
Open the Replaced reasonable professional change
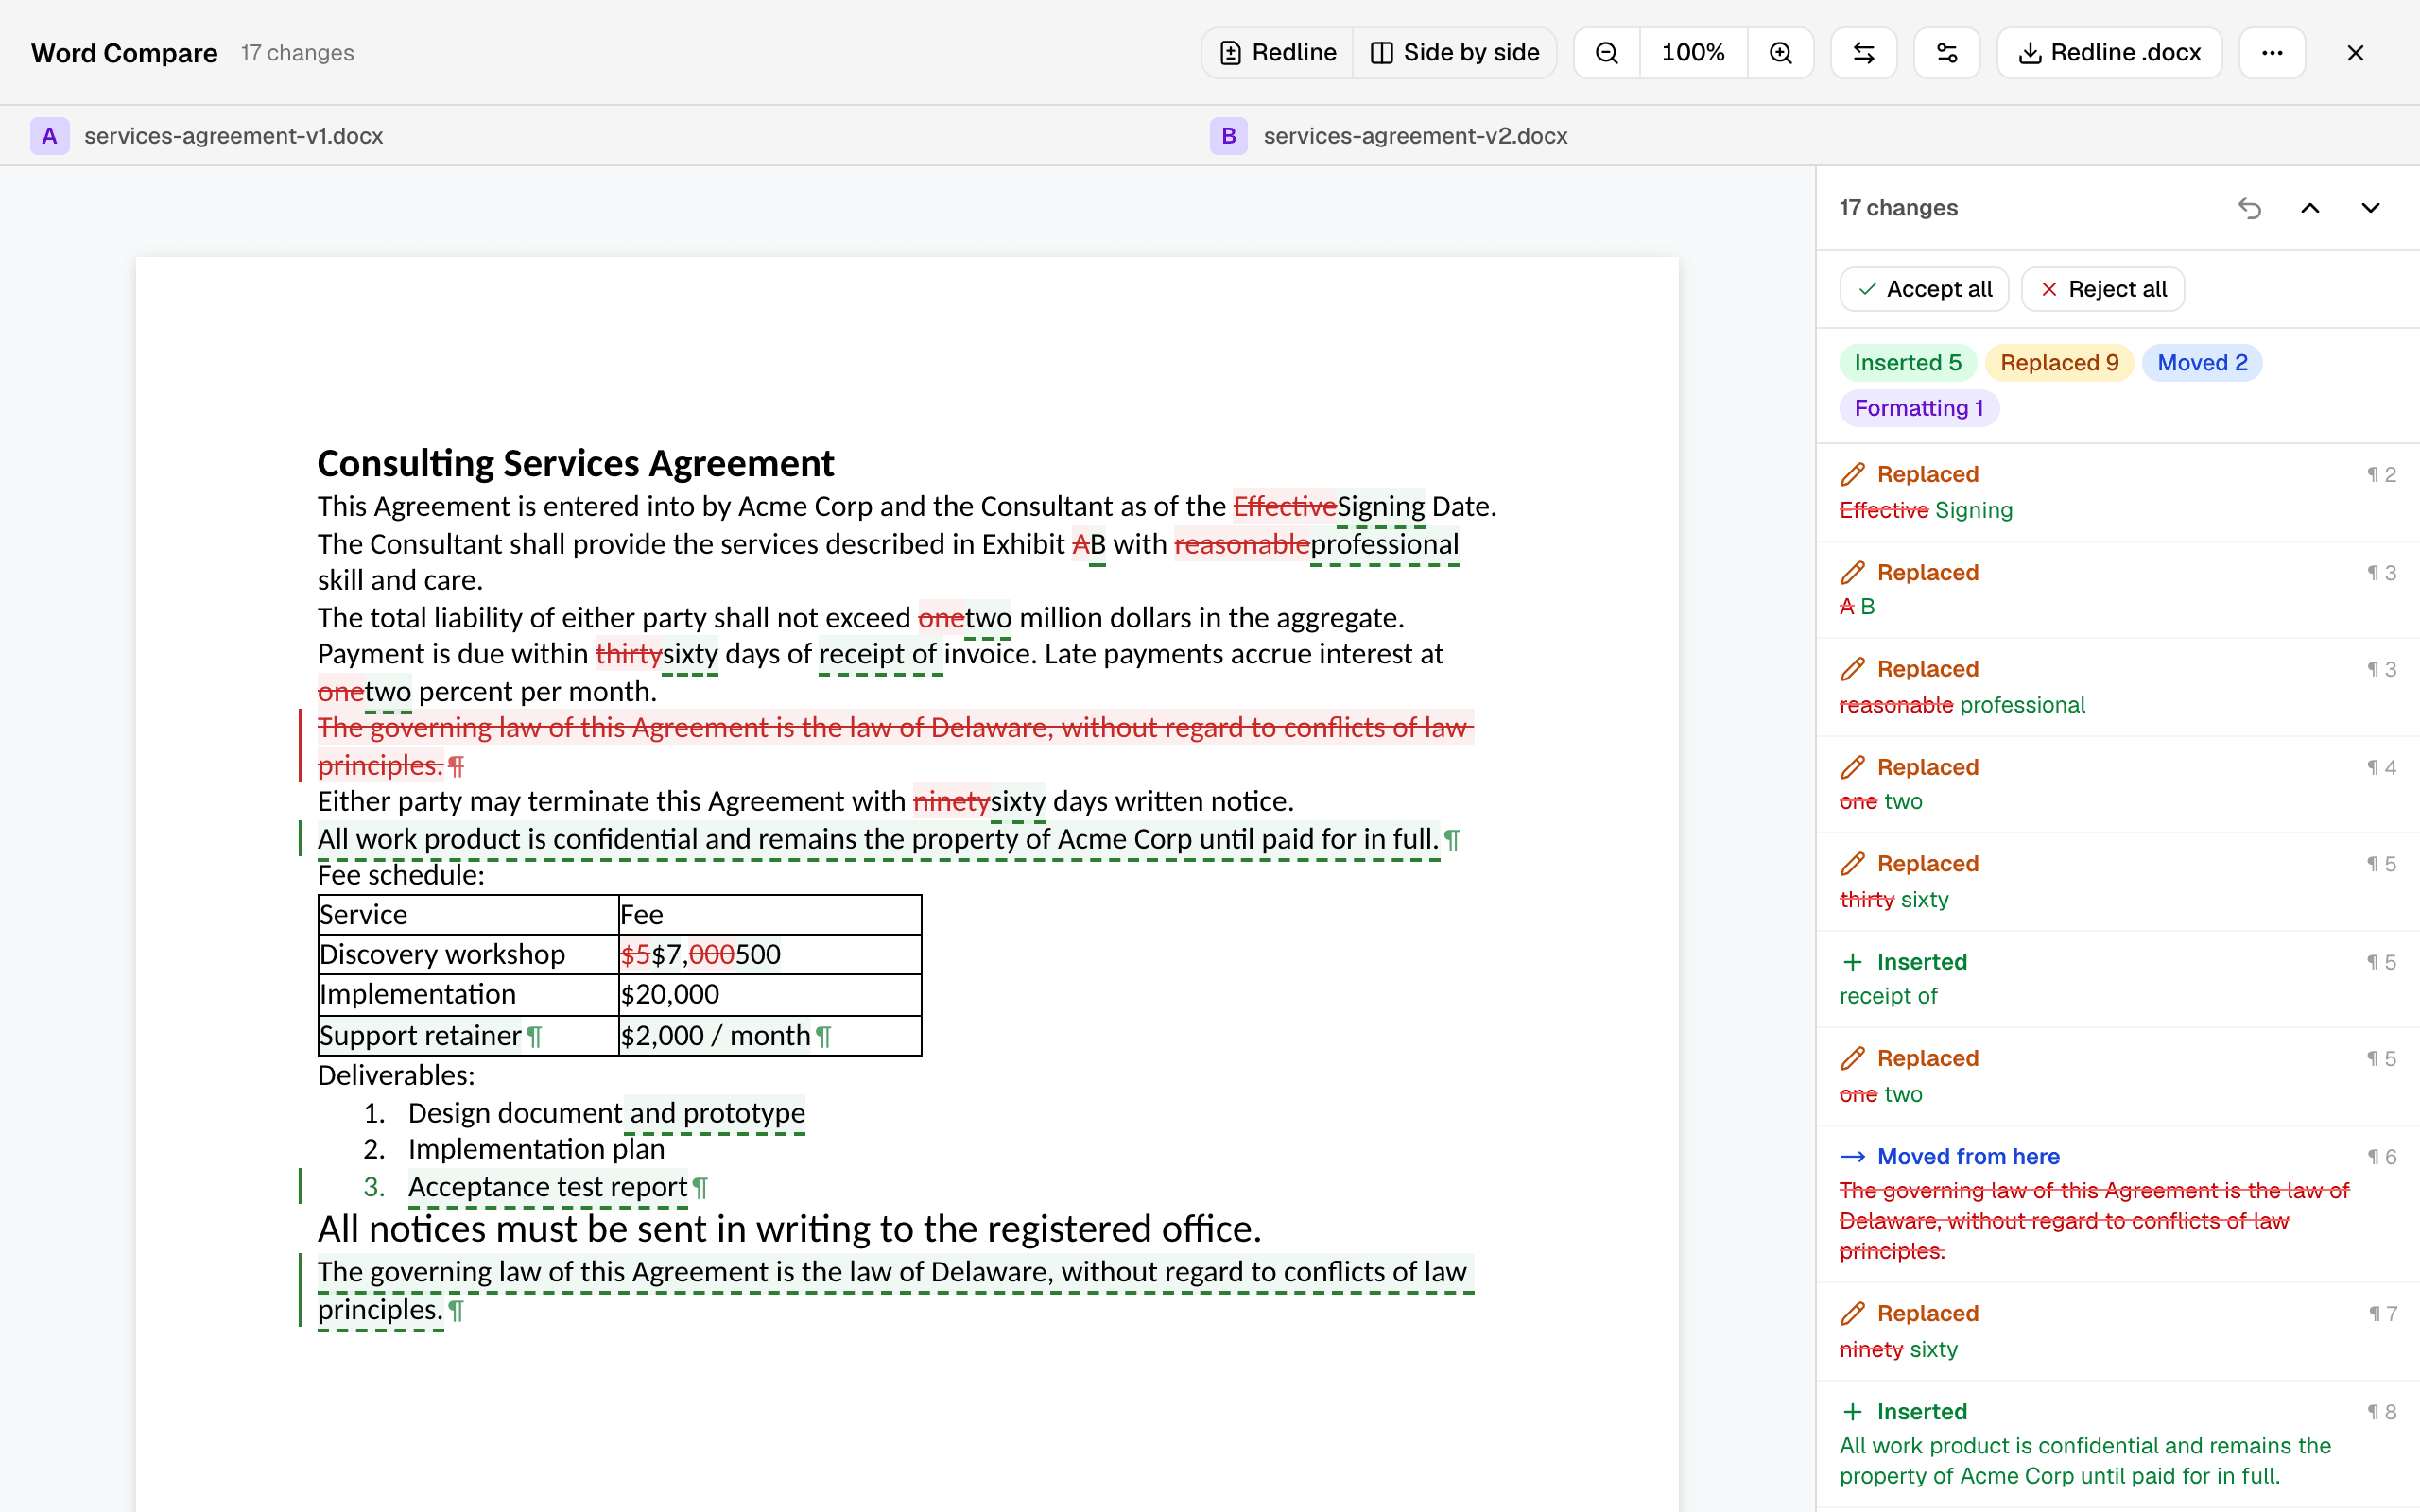[x=2118, y=687]
